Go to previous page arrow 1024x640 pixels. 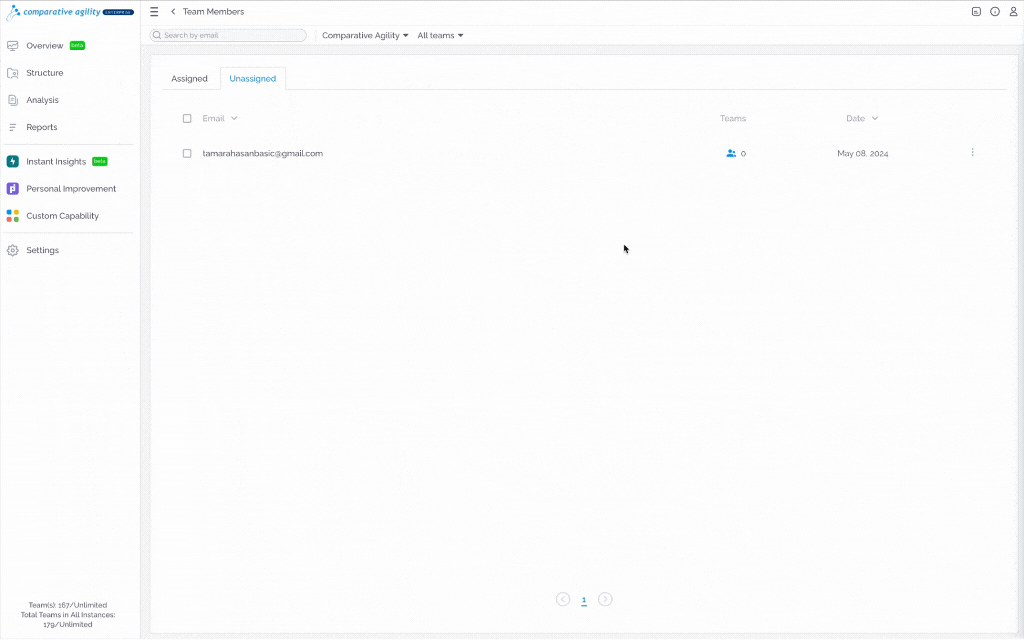tap(563, 599)
